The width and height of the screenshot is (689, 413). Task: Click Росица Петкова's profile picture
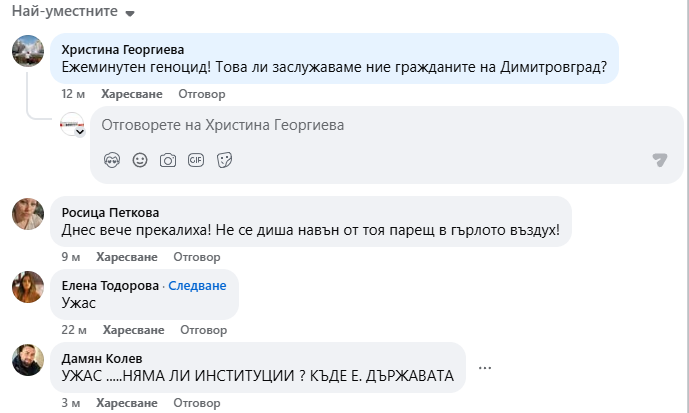coord(27,213)
